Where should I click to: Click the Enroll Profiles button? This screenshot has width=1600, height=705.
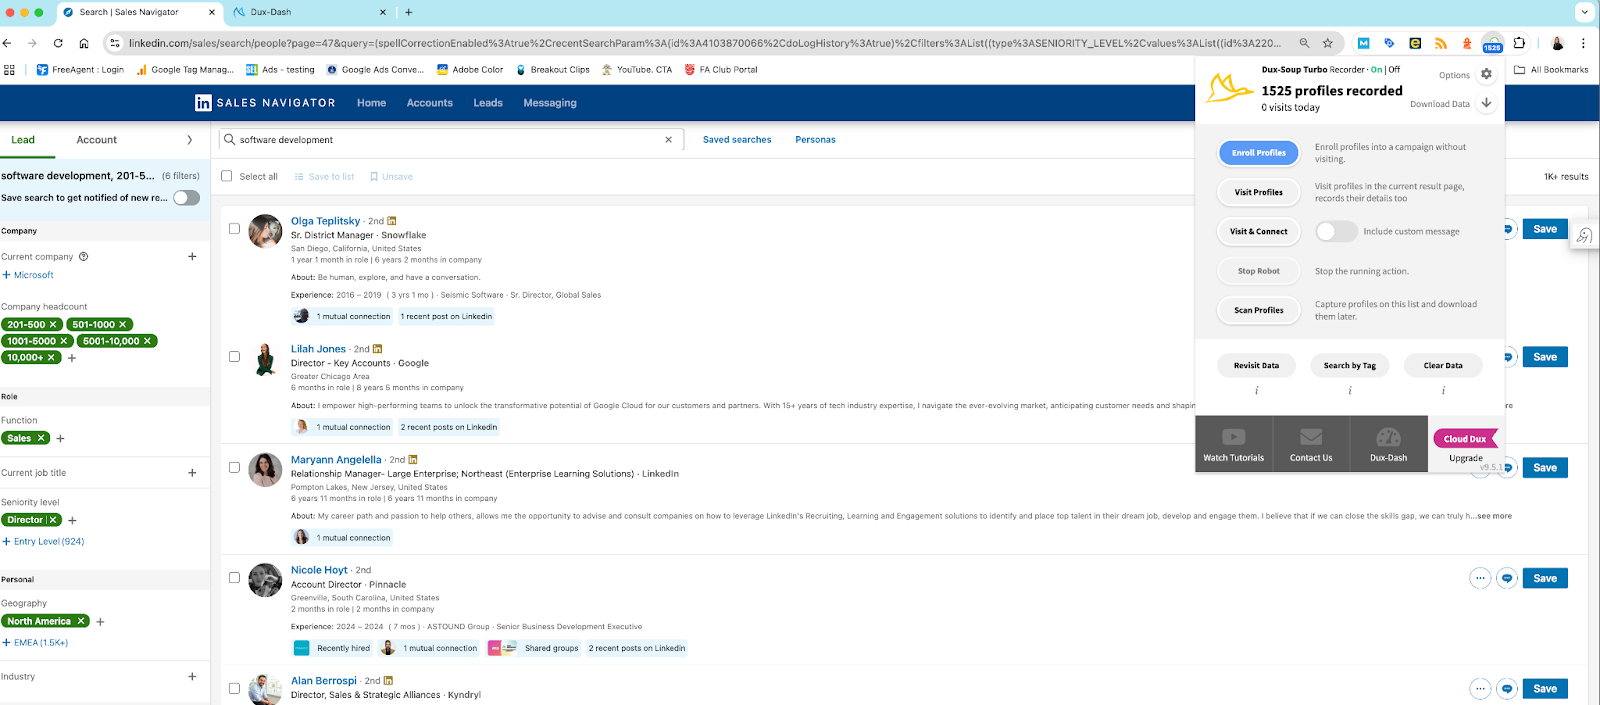(1259, 153)
